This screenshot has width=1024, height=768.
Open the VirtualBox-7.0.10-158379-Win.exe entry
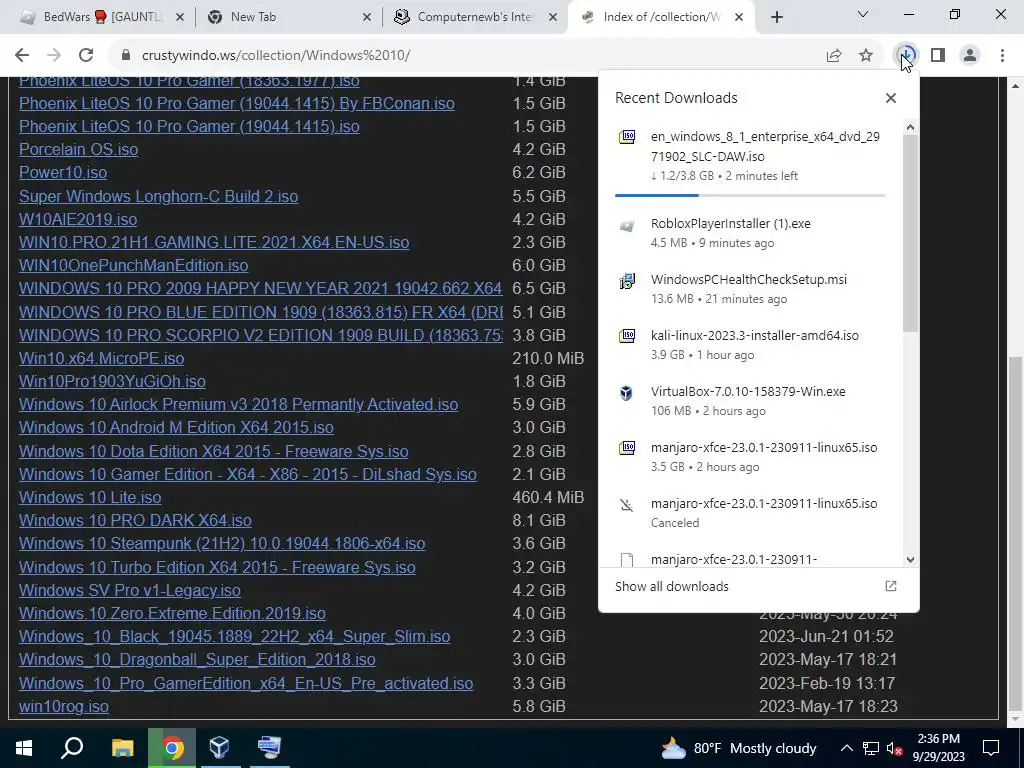point(750,400)
